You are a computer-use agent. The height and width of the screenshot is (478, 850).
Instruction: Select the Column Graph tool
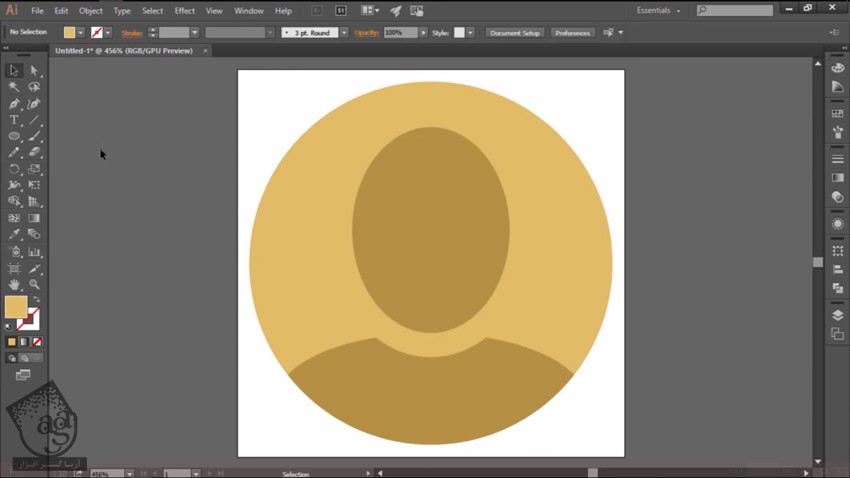click(34, 251)
